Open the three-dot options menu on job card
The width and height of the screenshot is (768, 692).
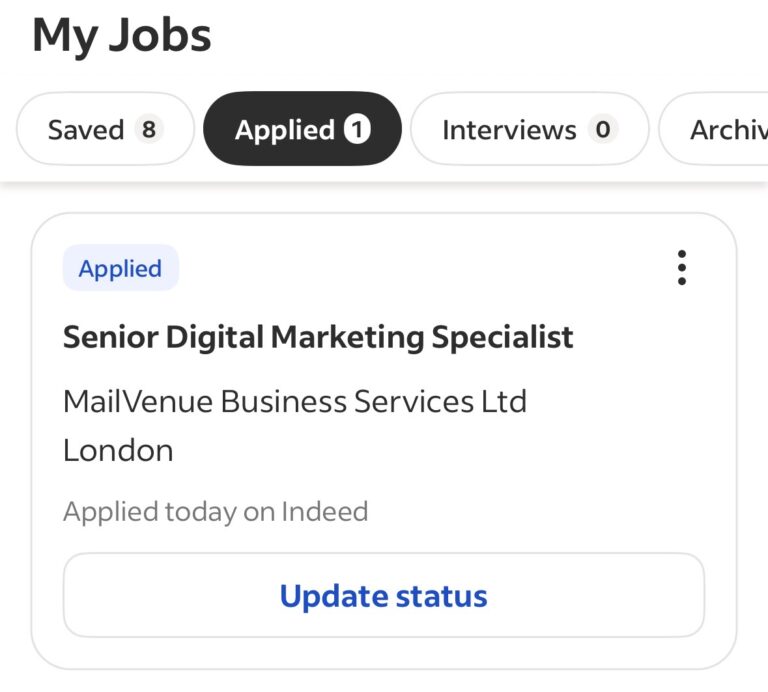(x=682, y=268)
